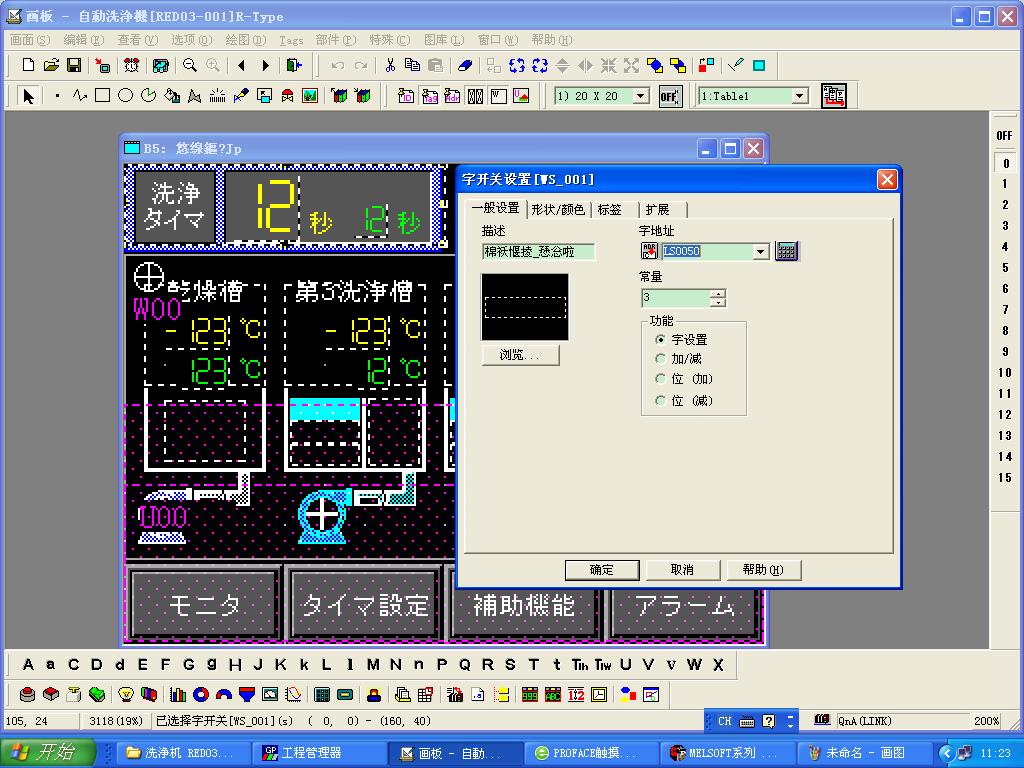Pick the circle drawing tool

[125, 96]
